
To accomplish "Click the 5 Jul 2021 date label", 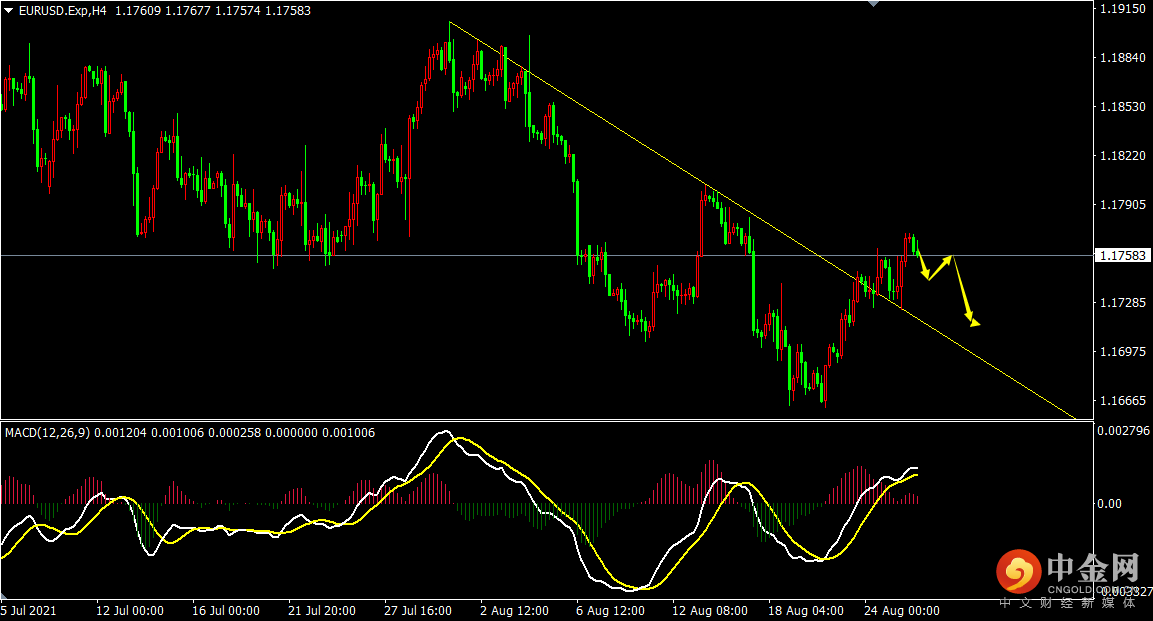I will [x=29, y=611].
